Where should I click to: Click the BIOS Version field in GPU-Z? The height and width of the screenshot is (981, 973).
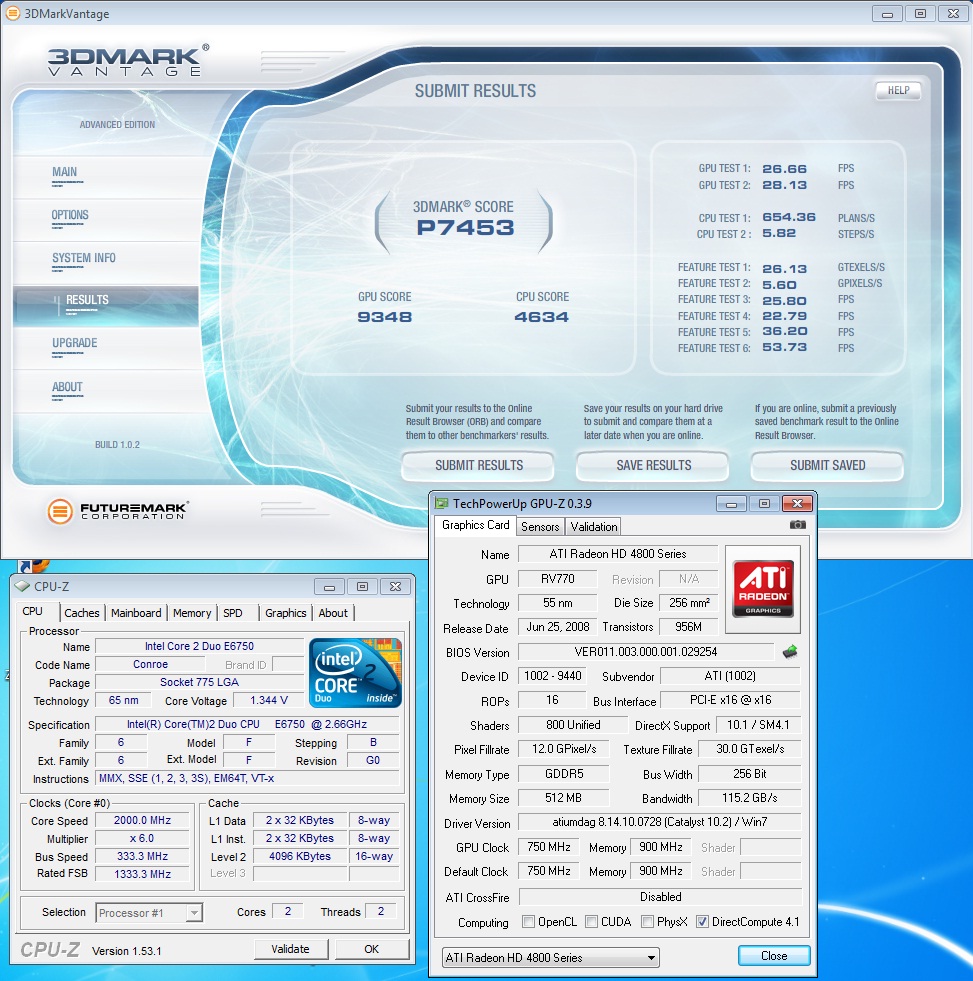646,652
